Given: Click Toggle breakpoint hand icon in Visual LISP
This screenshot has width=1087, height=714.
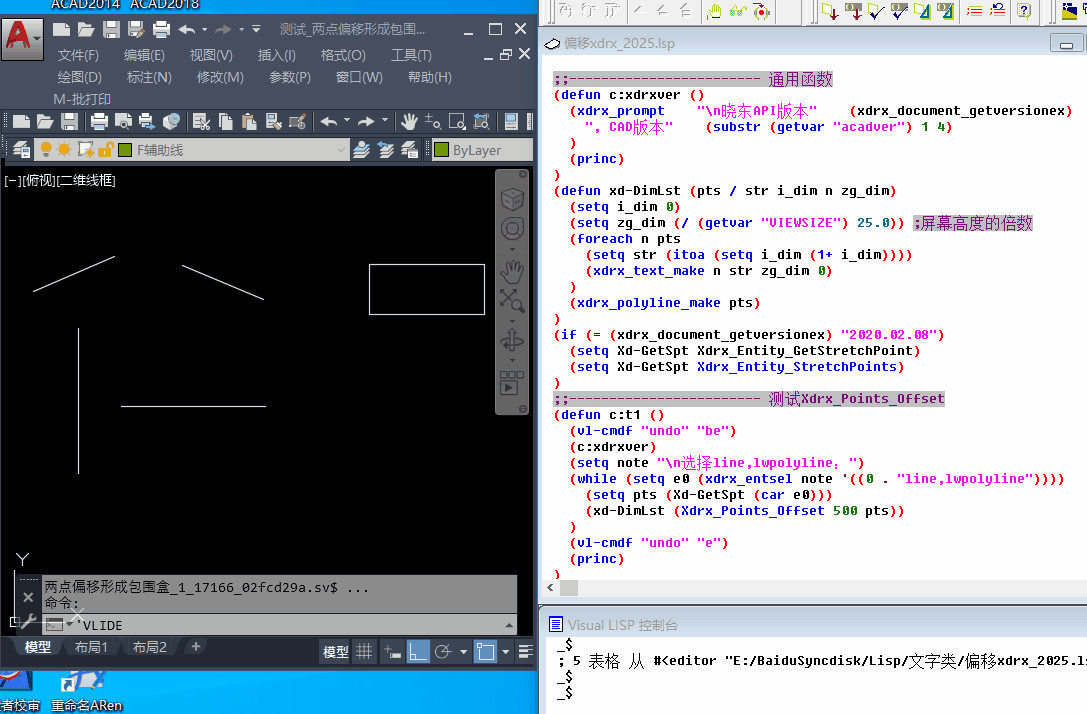Looking at the screenshot, I should point(714,10).
